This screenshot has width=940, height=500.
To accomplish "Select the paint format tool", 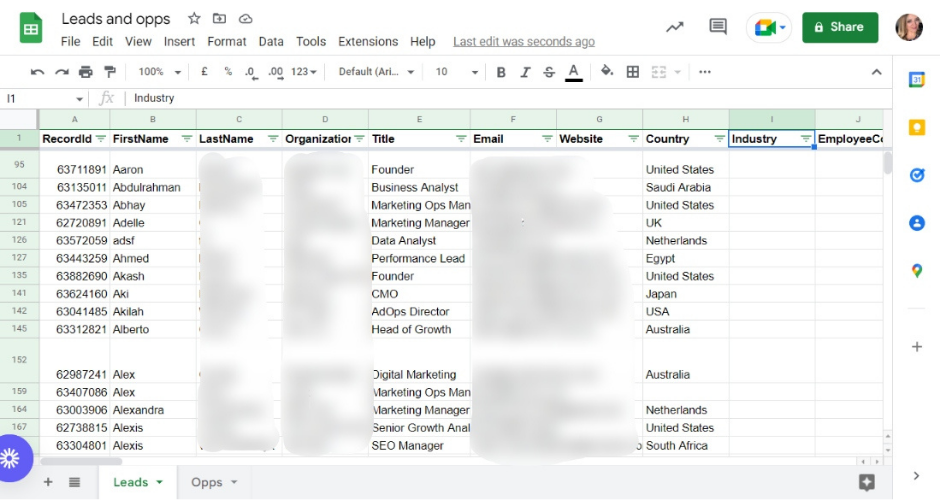I will pyautogui.click(x=110, y=72).
